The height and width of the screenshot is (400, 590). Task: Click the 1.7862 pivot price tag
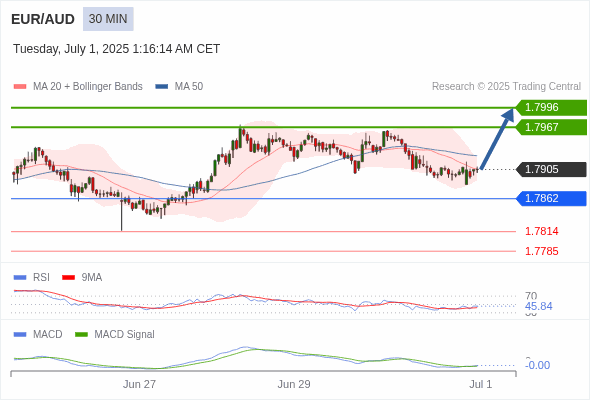point(551,198)
